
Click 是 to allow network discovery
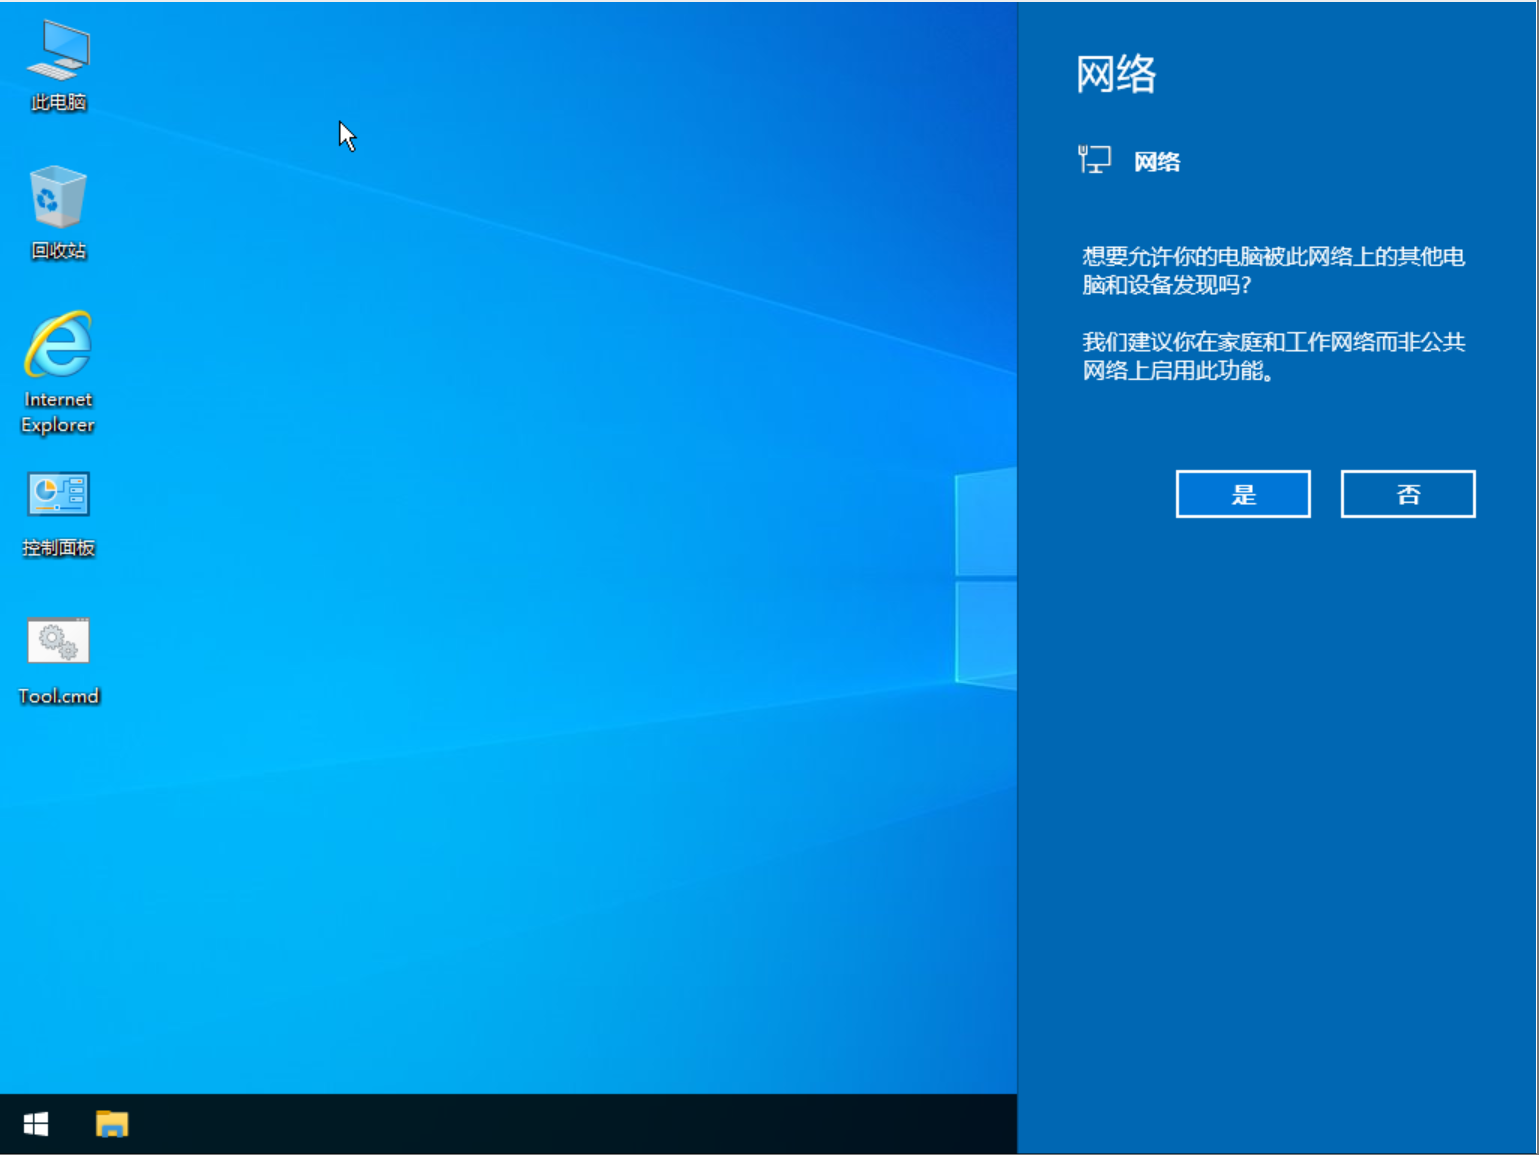coord(1243,493)
